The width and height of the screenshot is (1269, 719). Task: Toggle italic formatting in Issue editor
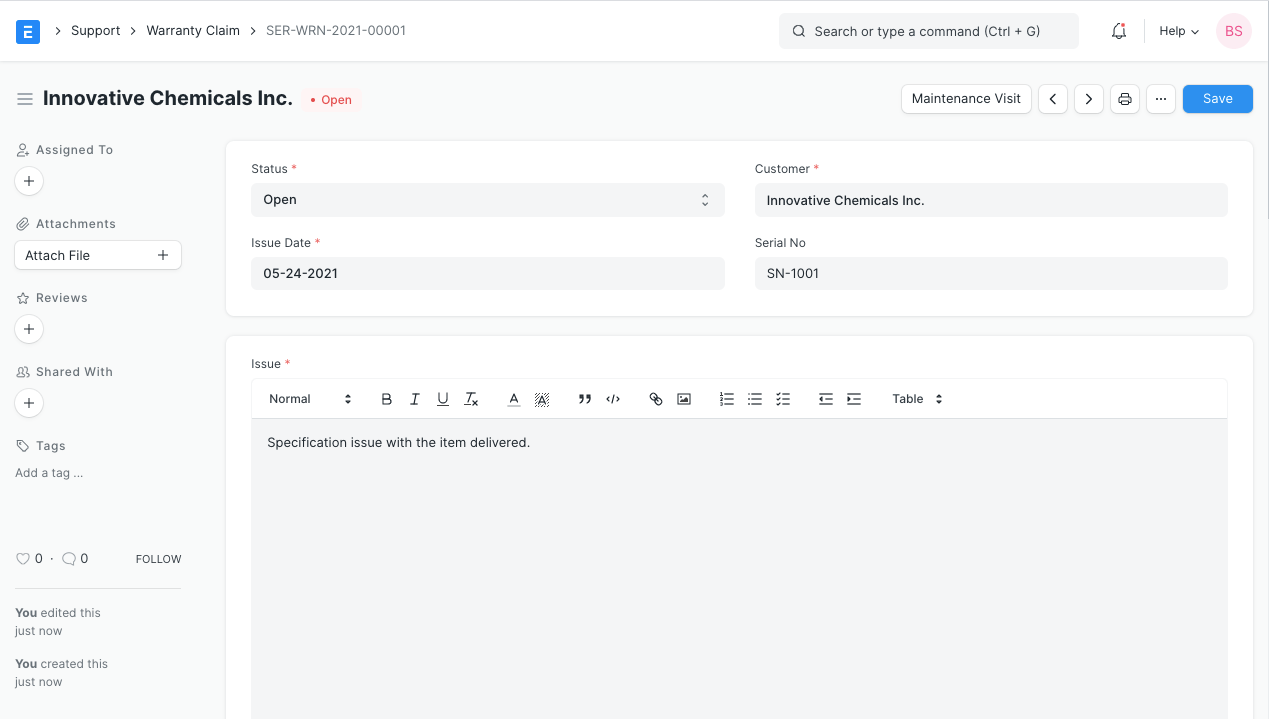415,399
